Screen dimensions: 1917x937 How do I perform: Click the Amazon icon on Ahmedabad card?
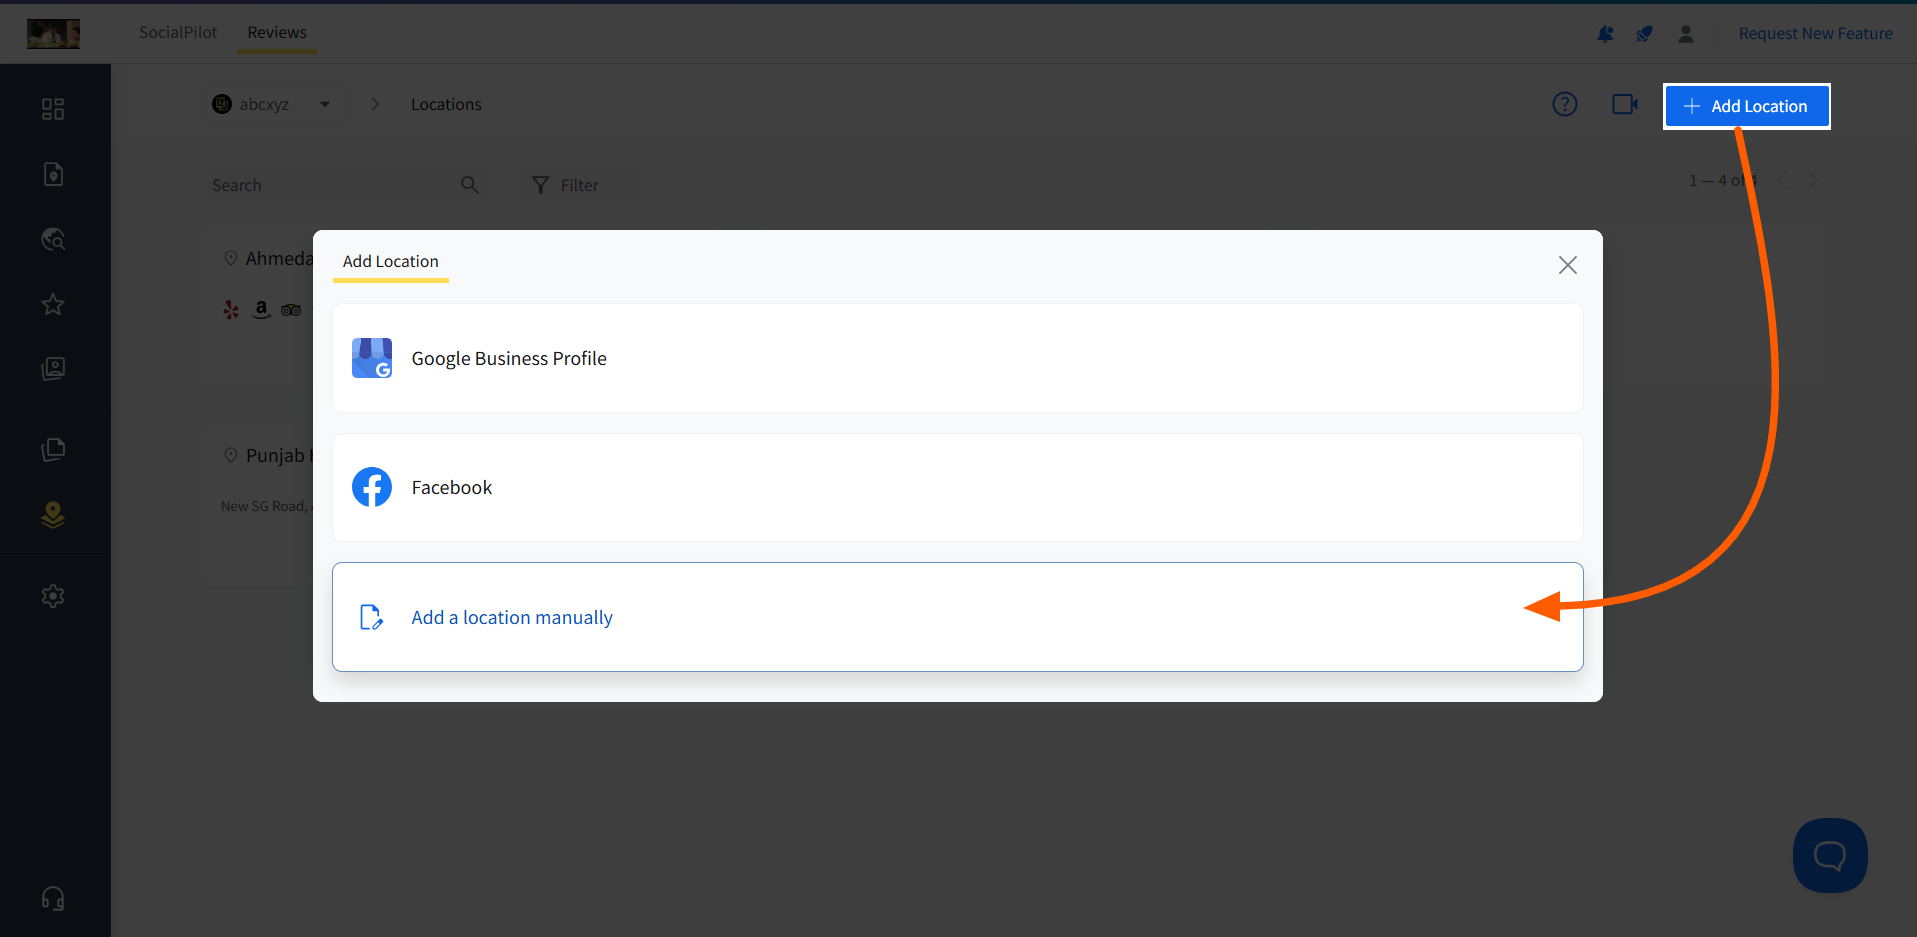tap(262, 309)
